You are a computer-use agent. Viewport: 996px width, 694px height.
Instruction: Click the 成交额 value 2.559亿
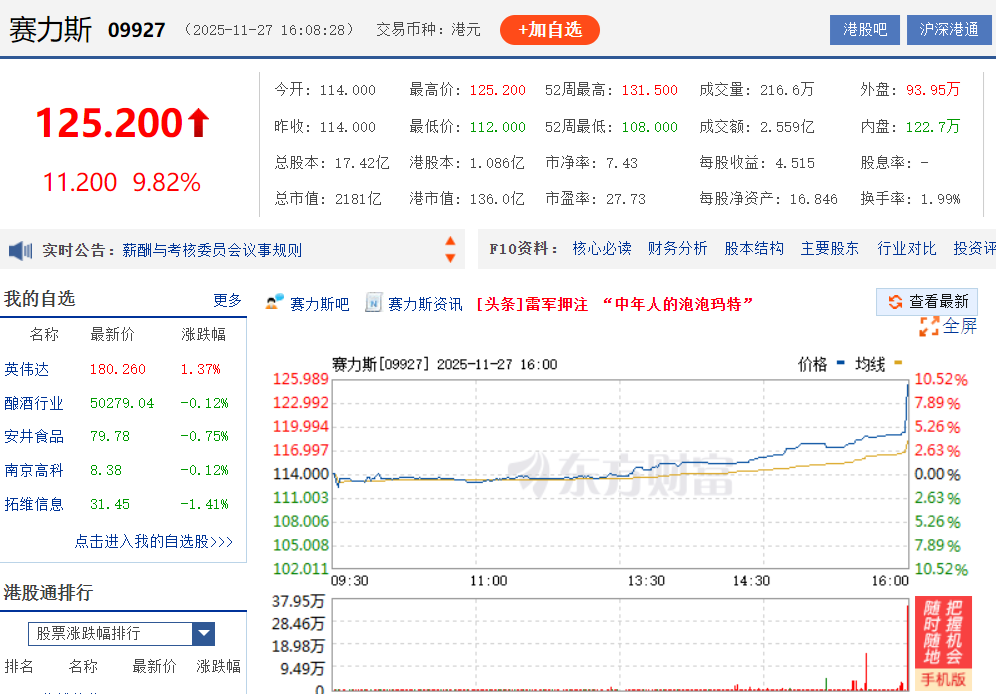click(x=787, y=127)
